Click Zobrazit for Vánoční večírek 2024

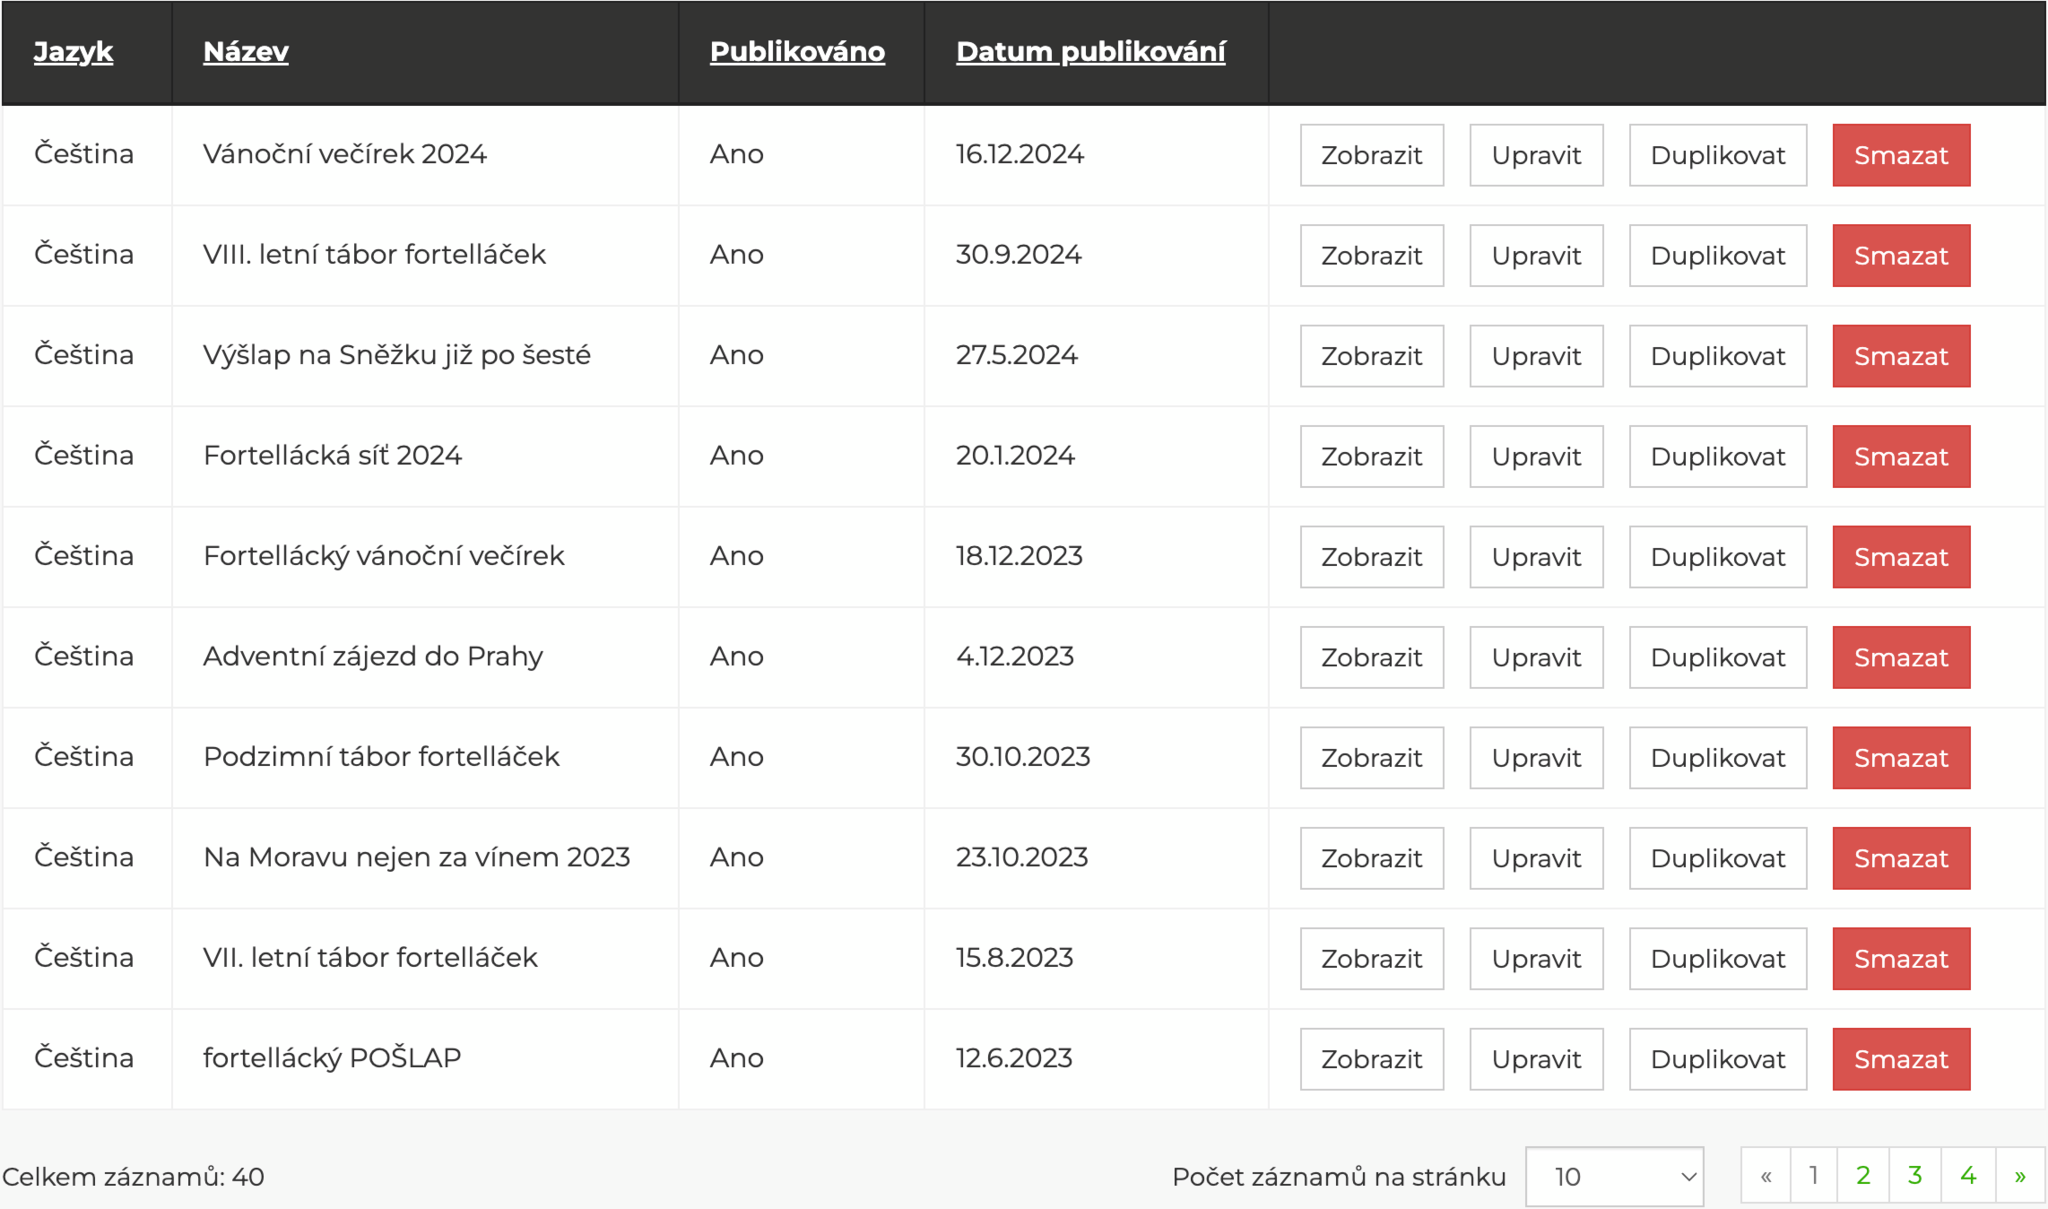click(1372, 155)
